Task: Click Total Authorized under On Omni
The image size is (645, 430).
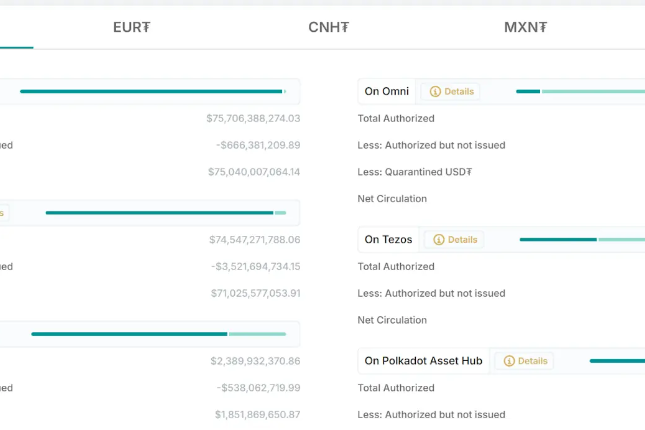Action: [396, 119]
